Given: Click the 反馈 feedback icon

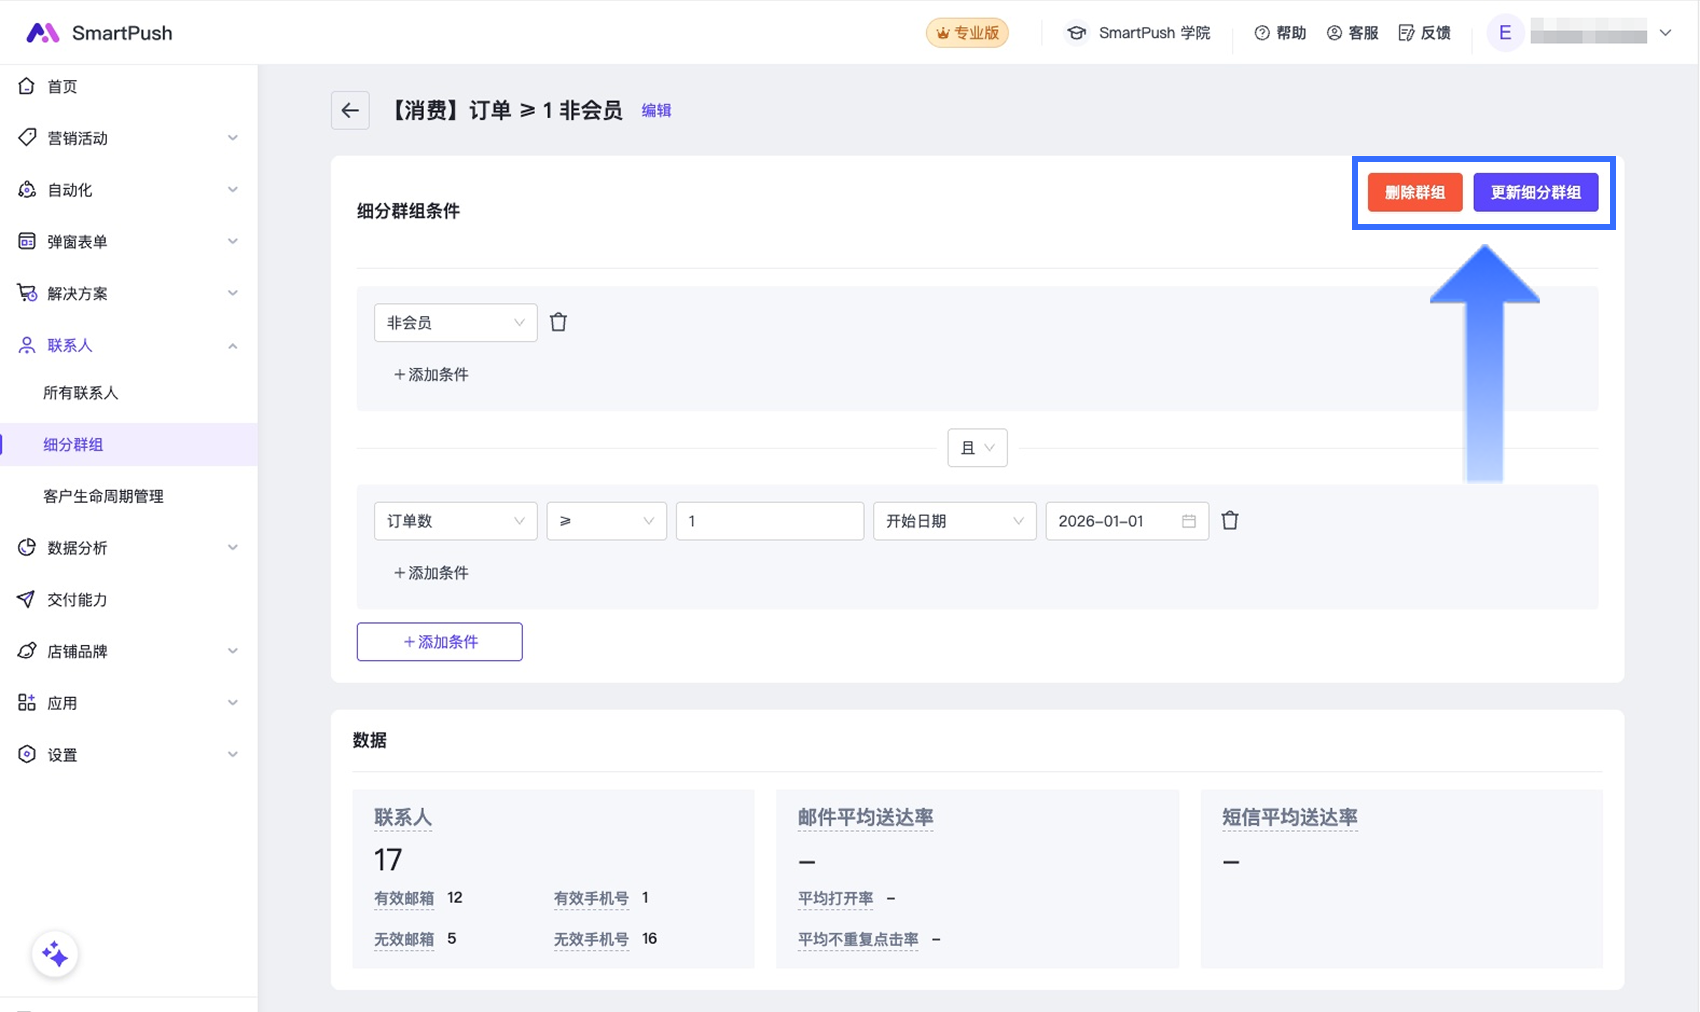Looking at the screenshot, I should [x=1406, y=33].
